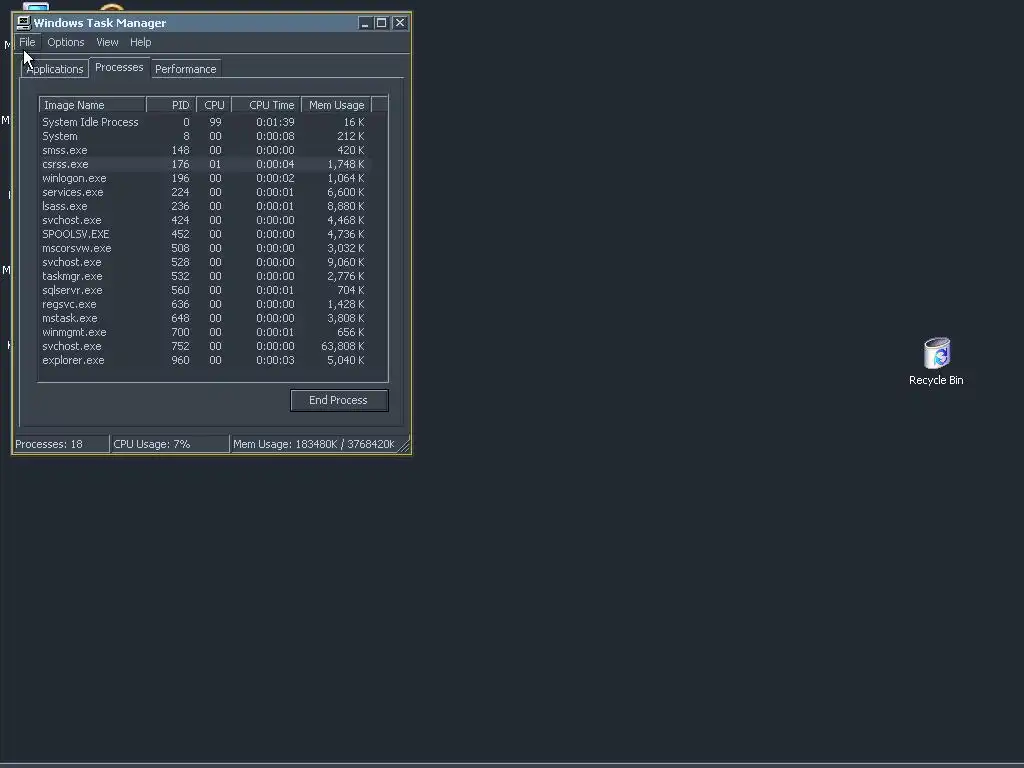Select the taskmgr.exe process
This screenshot has width=1024, height=768.
(205, 276)
